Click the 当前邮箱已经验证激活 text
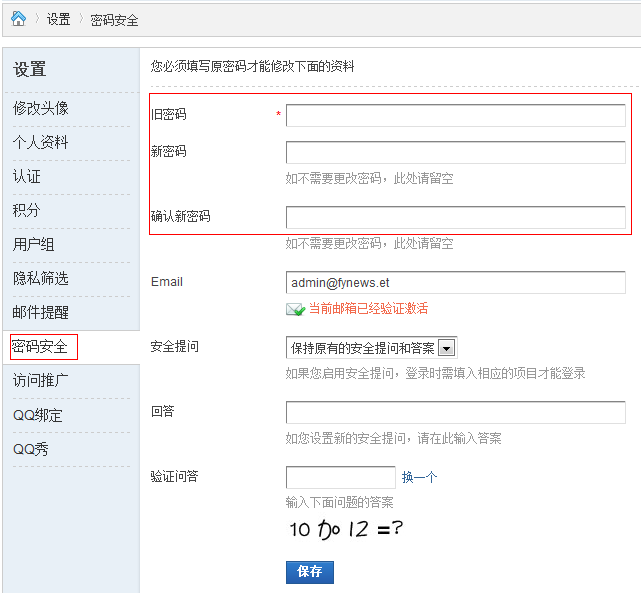The height and width of the screenshot is (593, 641). pyautogui.click(x=368, y=309)
